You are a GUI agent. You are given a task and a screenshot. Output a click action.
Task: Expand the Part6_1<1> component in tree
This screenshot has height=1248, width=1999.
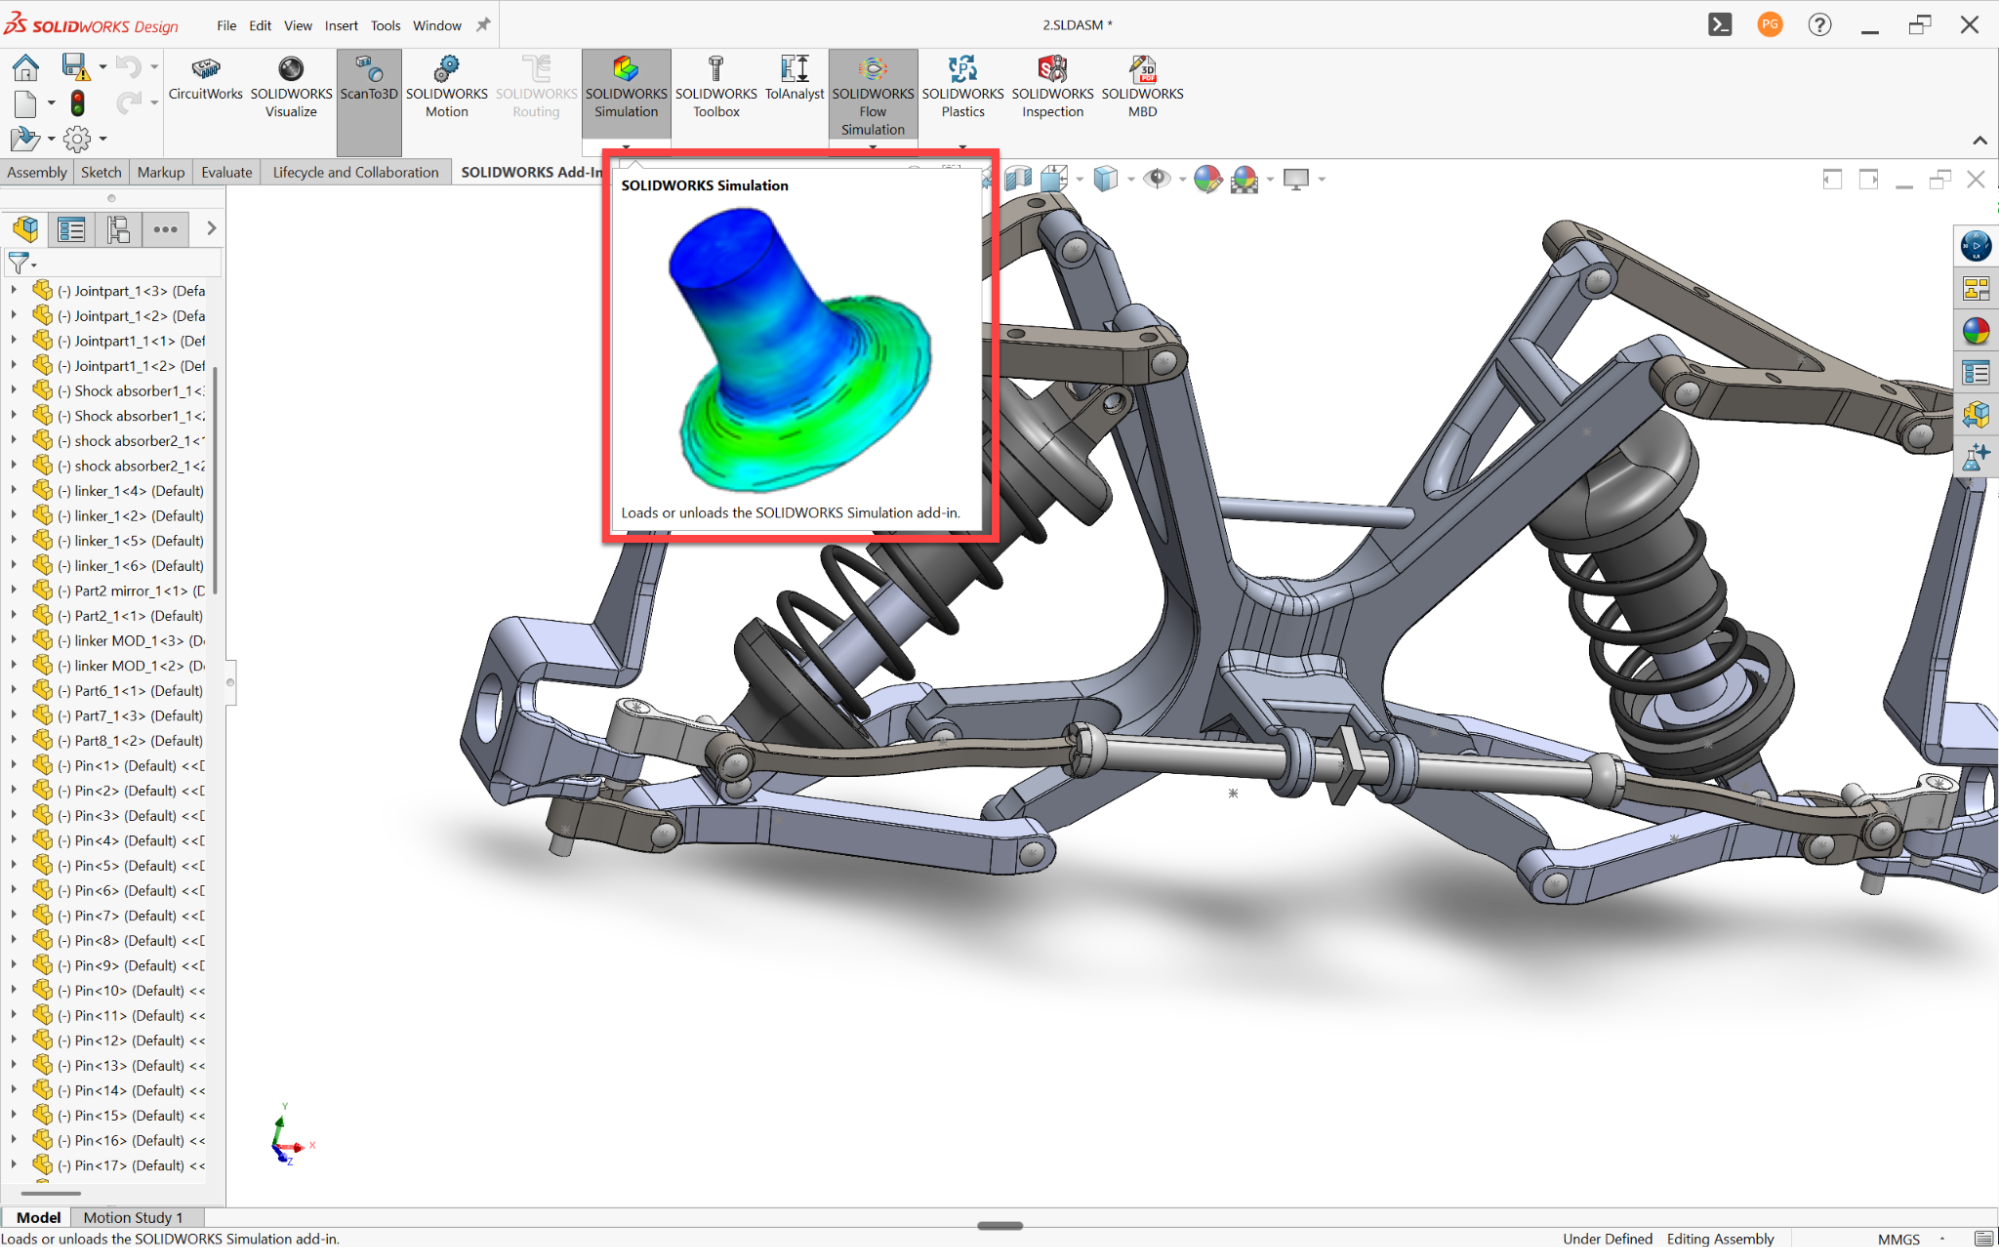tap(14, 690)
